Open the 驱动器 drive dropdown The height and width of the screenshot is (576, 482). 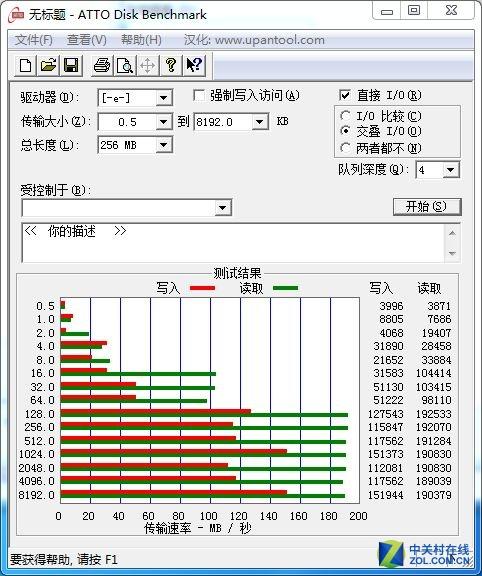(x=163, y=98)
